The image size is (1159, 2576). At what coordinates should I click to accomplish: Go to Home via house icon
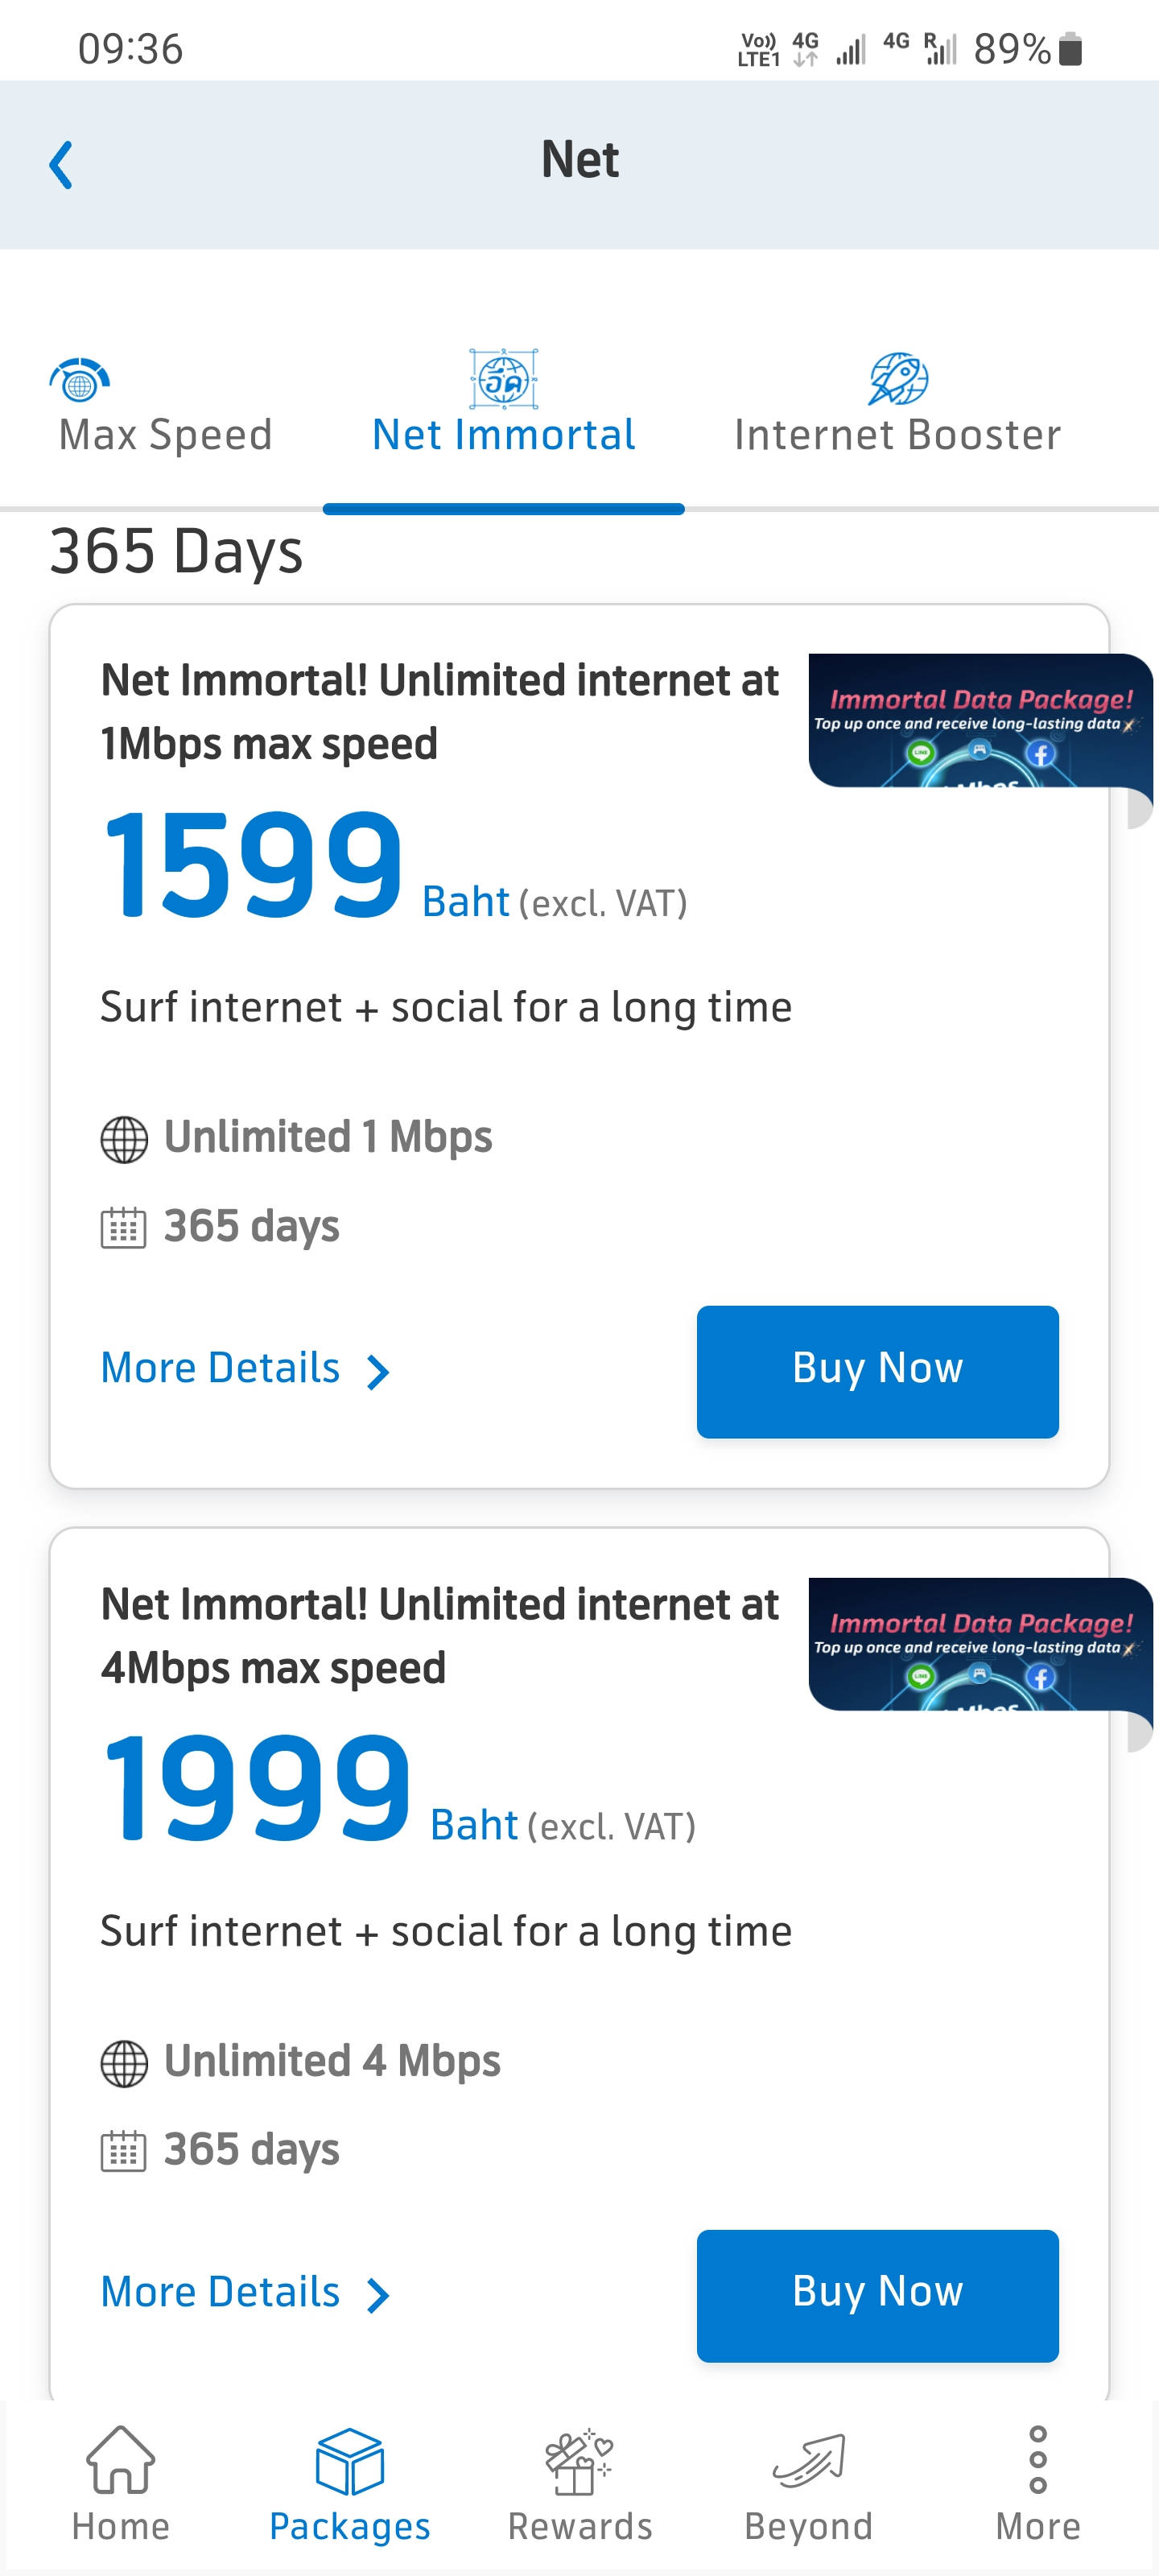121,2462
